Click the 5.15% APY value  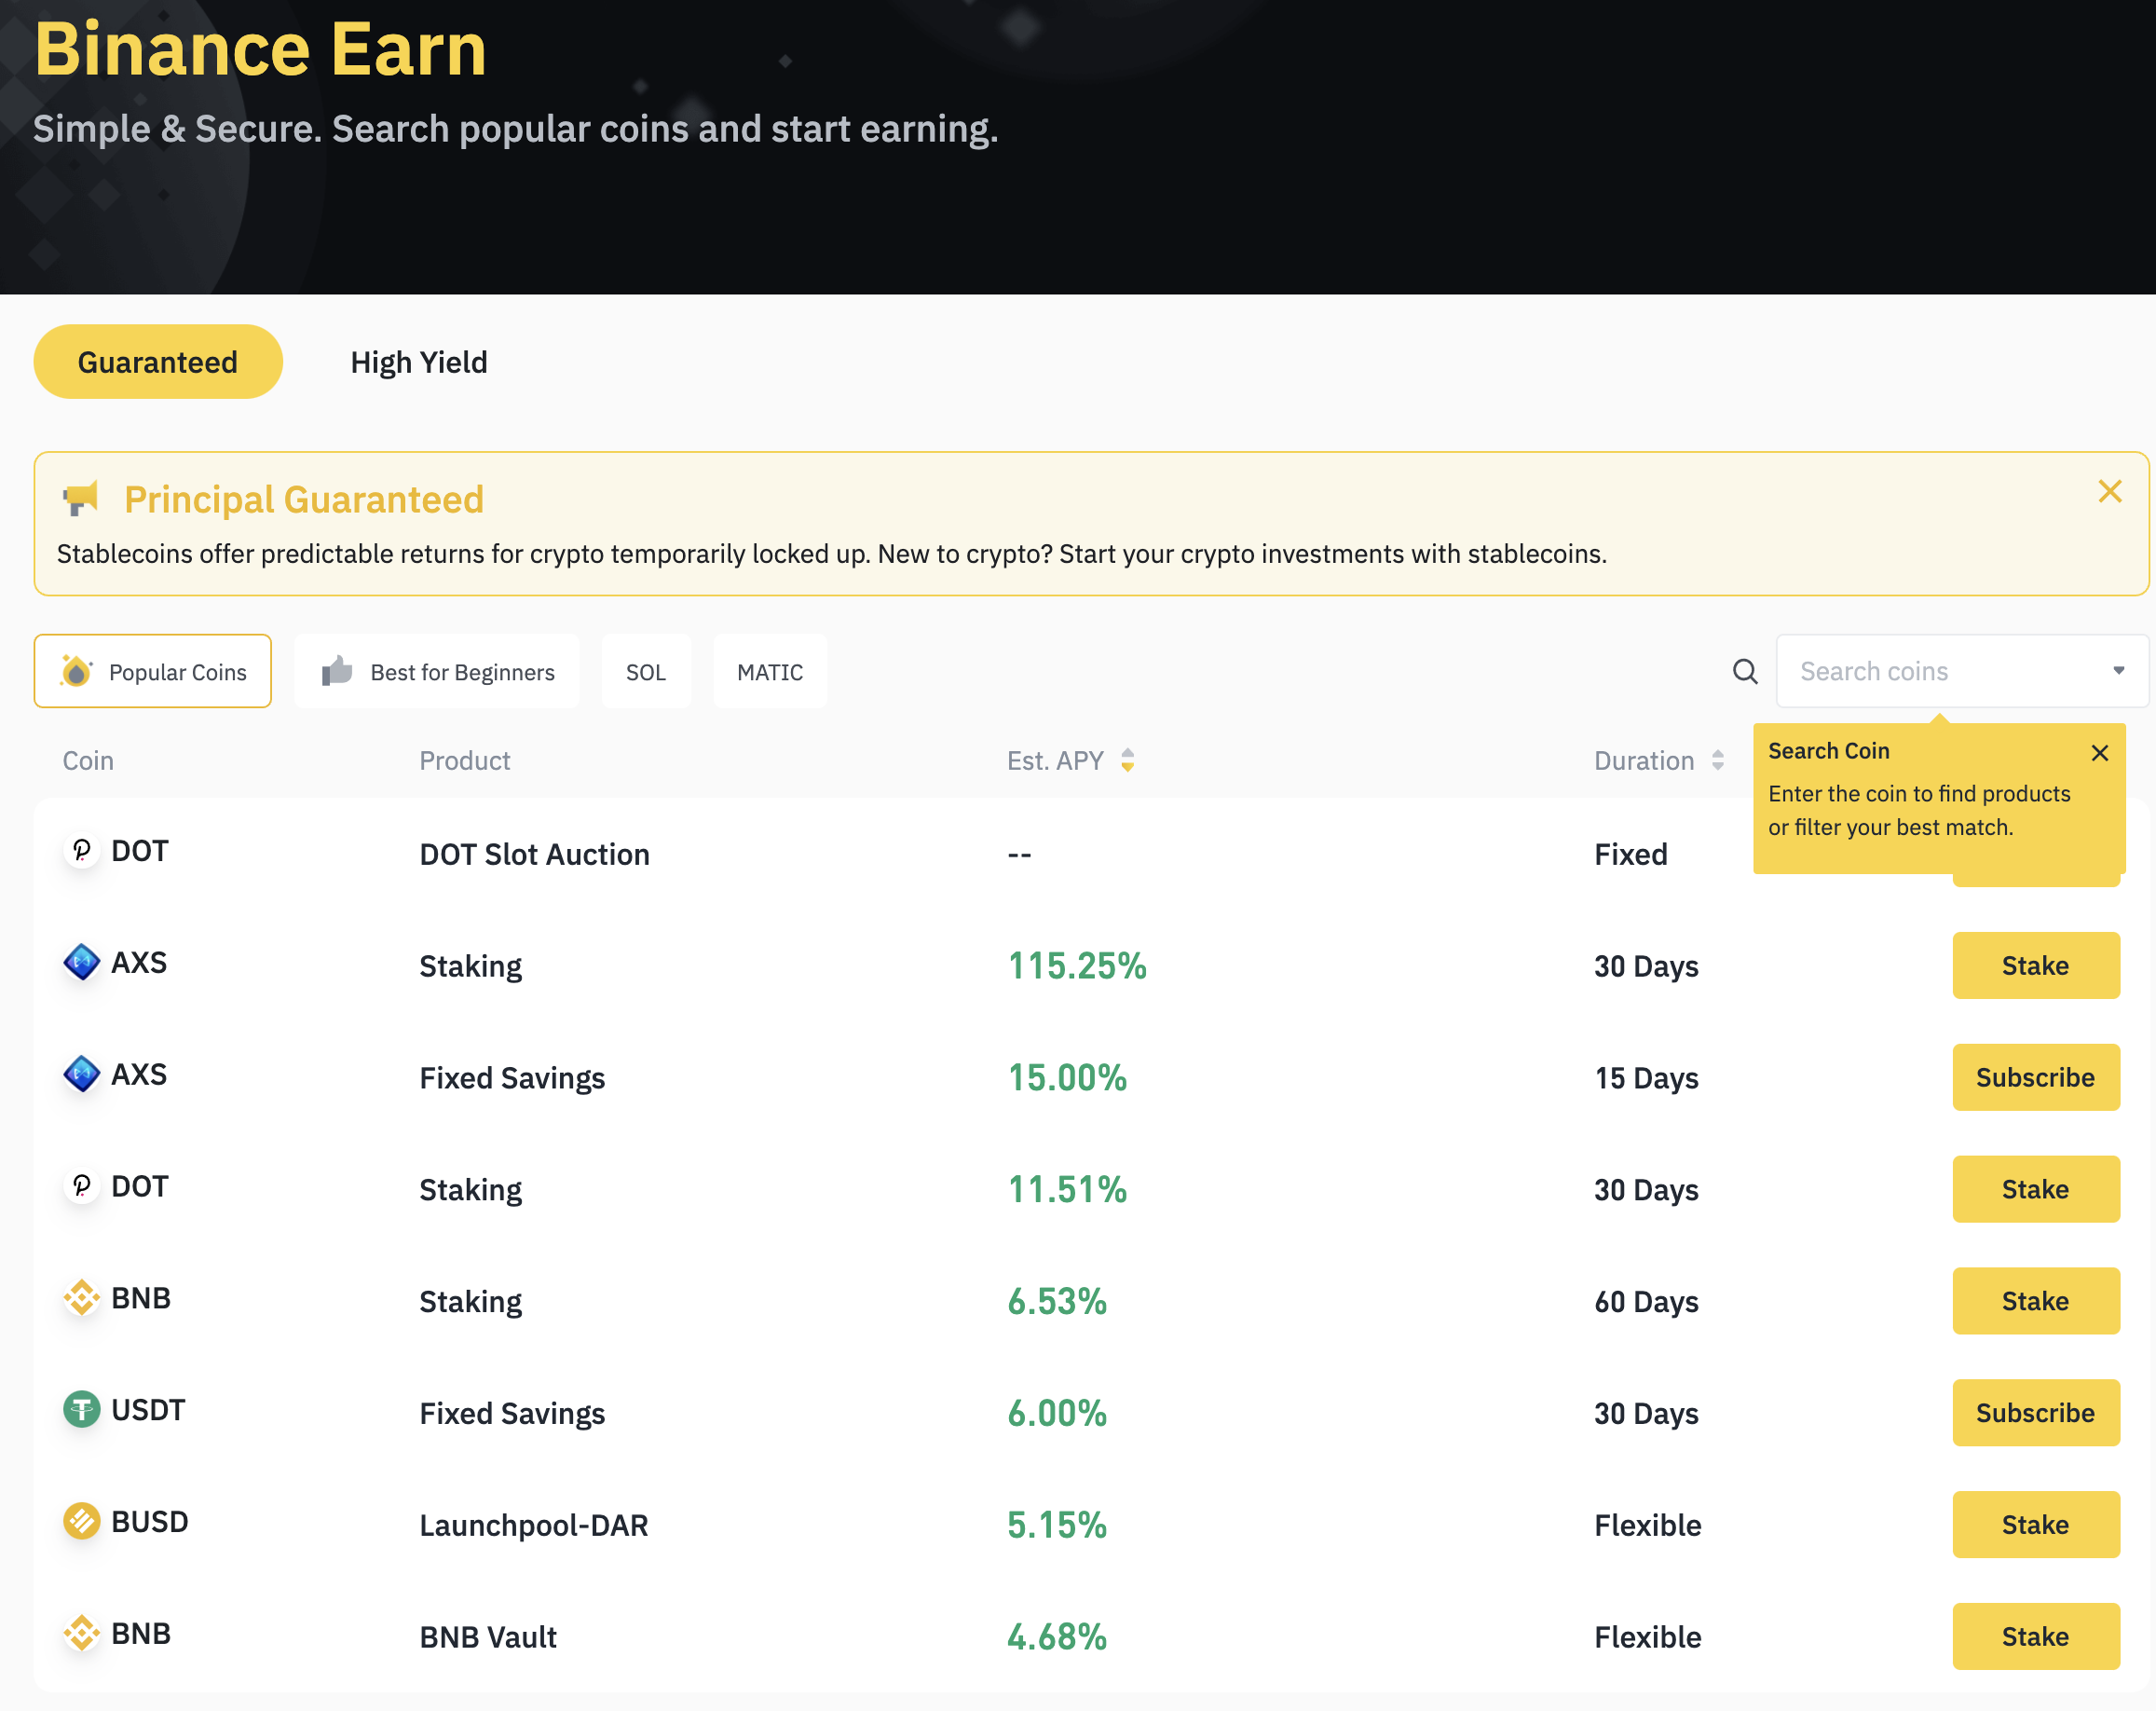click(x=1057, y=1525)
